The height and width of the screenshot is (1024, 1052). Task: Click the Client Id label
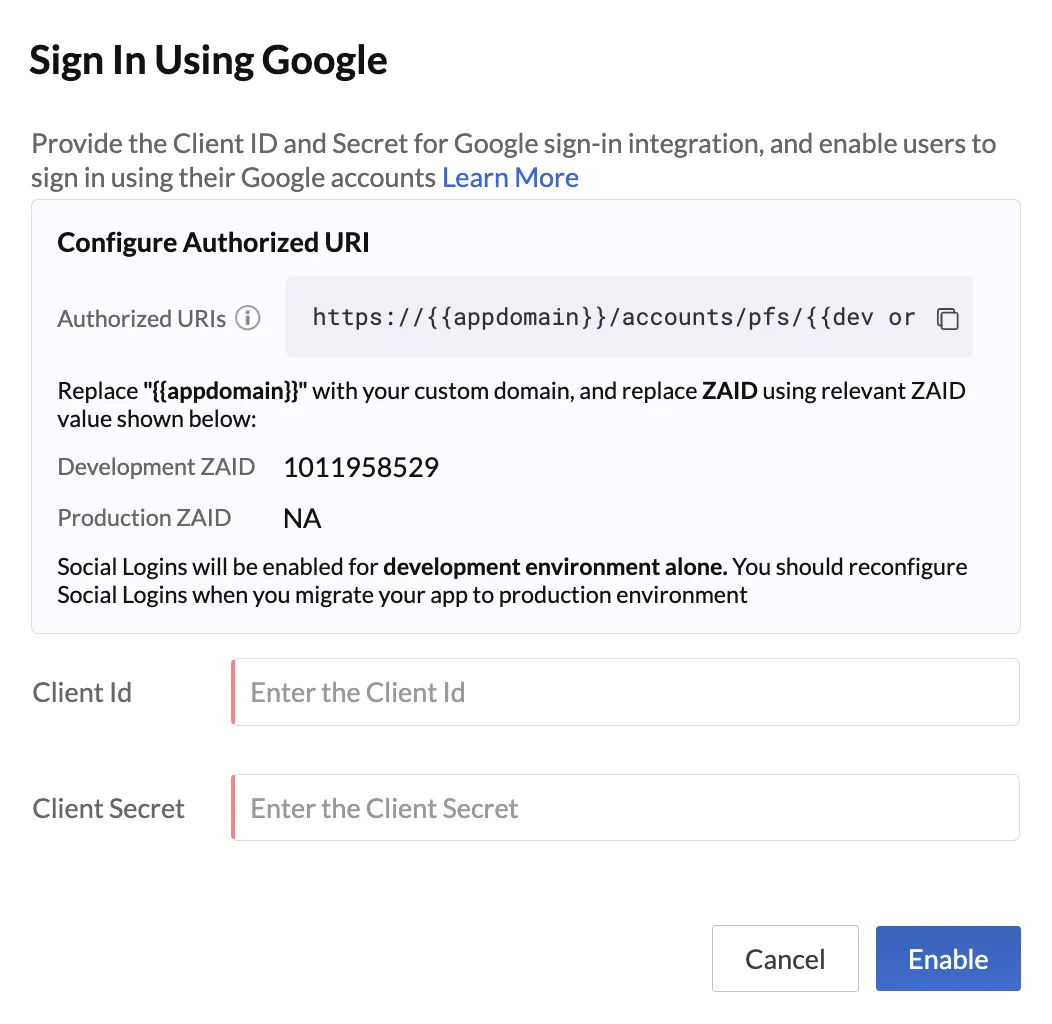tap(82, 693)
